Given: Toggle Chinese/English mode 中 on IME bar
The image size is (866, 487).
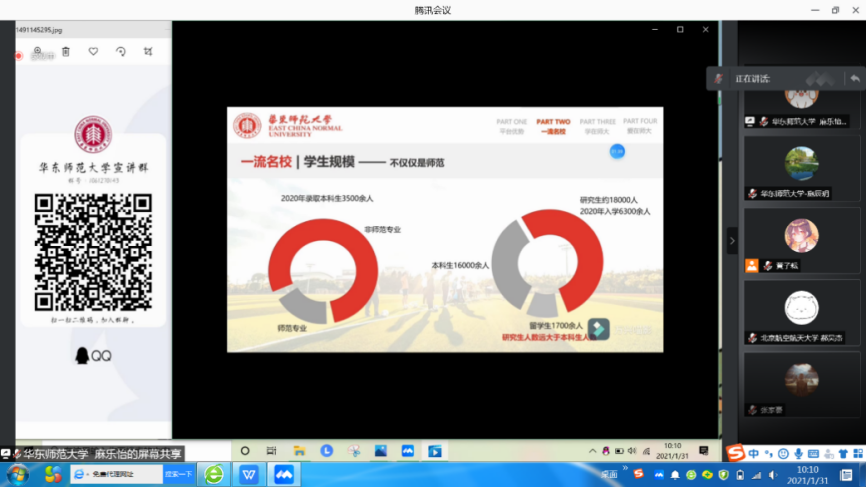Looking at the screenshot, I should click(x=753, y=453).
